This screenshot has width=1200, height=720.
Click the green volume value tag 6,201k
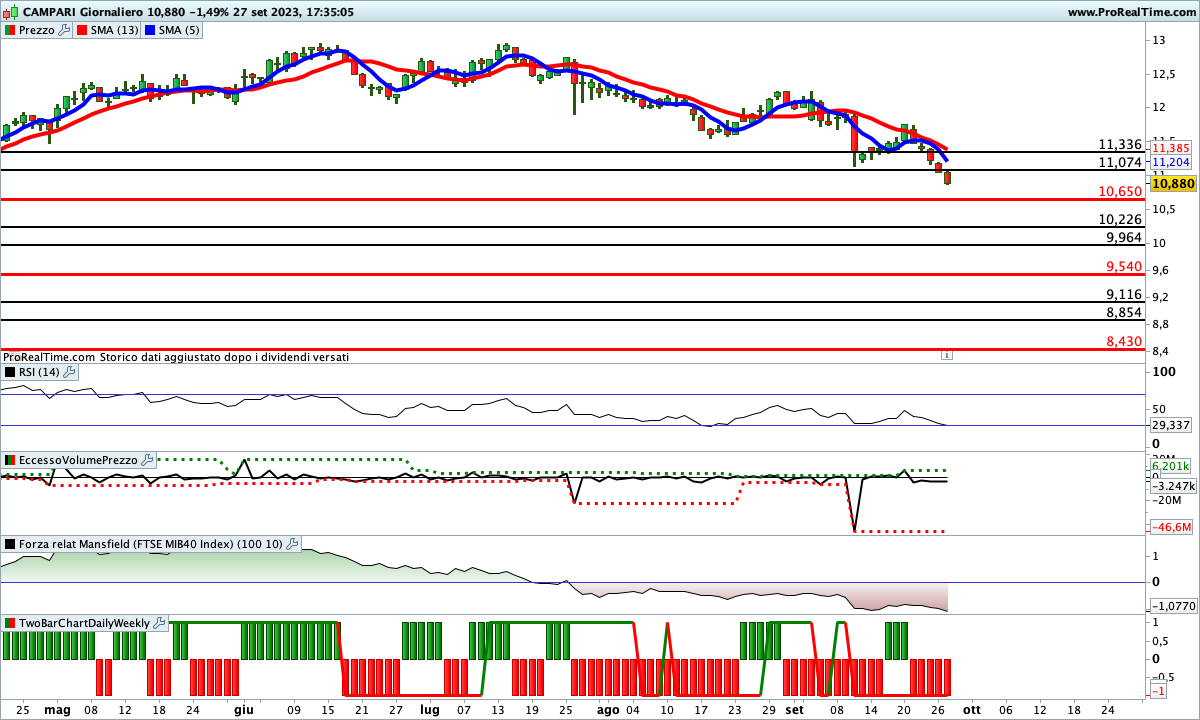click(1170, 466)
